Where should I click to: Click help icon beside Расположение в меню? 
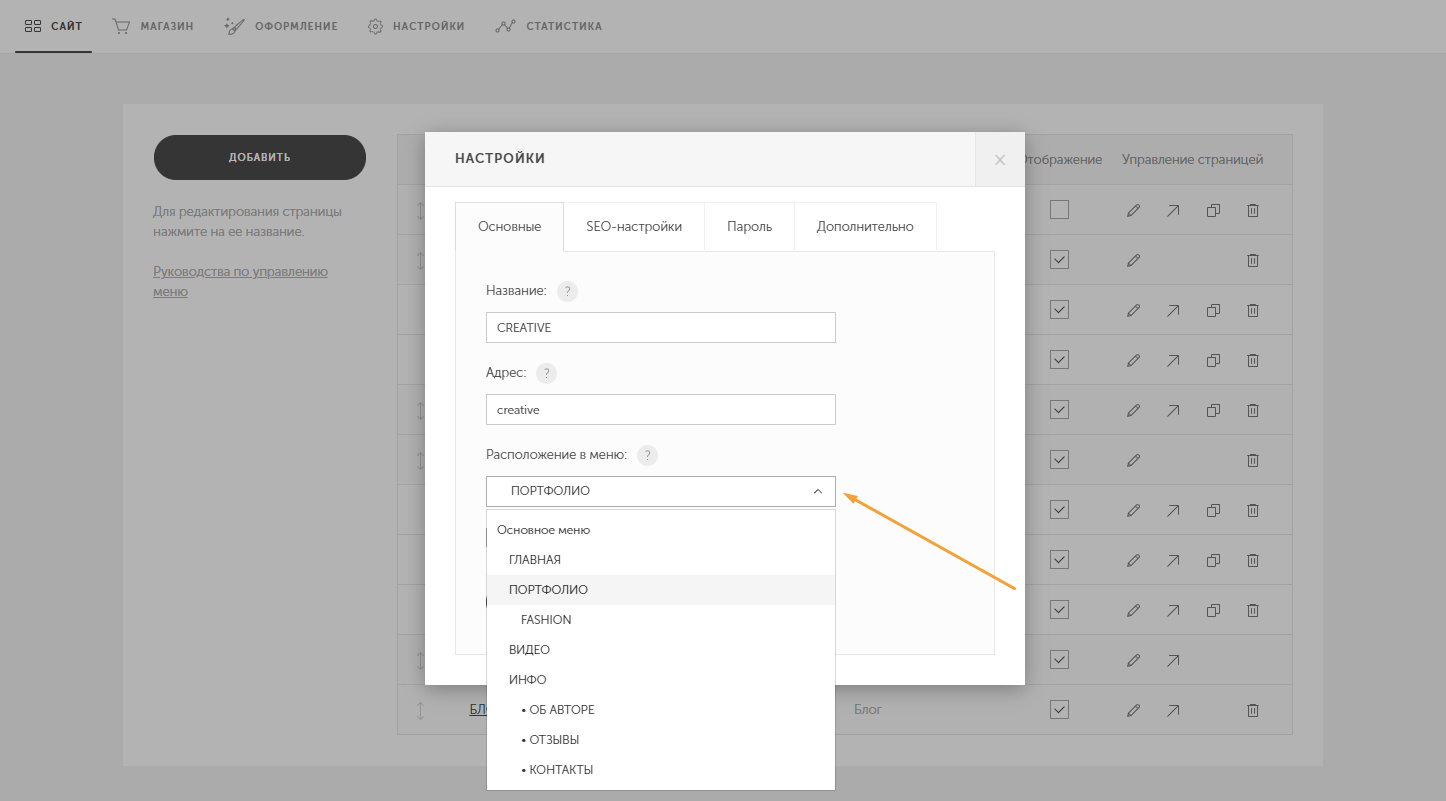pos(647,455)
